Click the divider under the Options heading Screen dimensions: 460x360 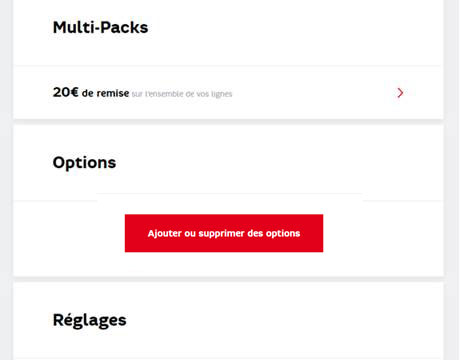228,201
